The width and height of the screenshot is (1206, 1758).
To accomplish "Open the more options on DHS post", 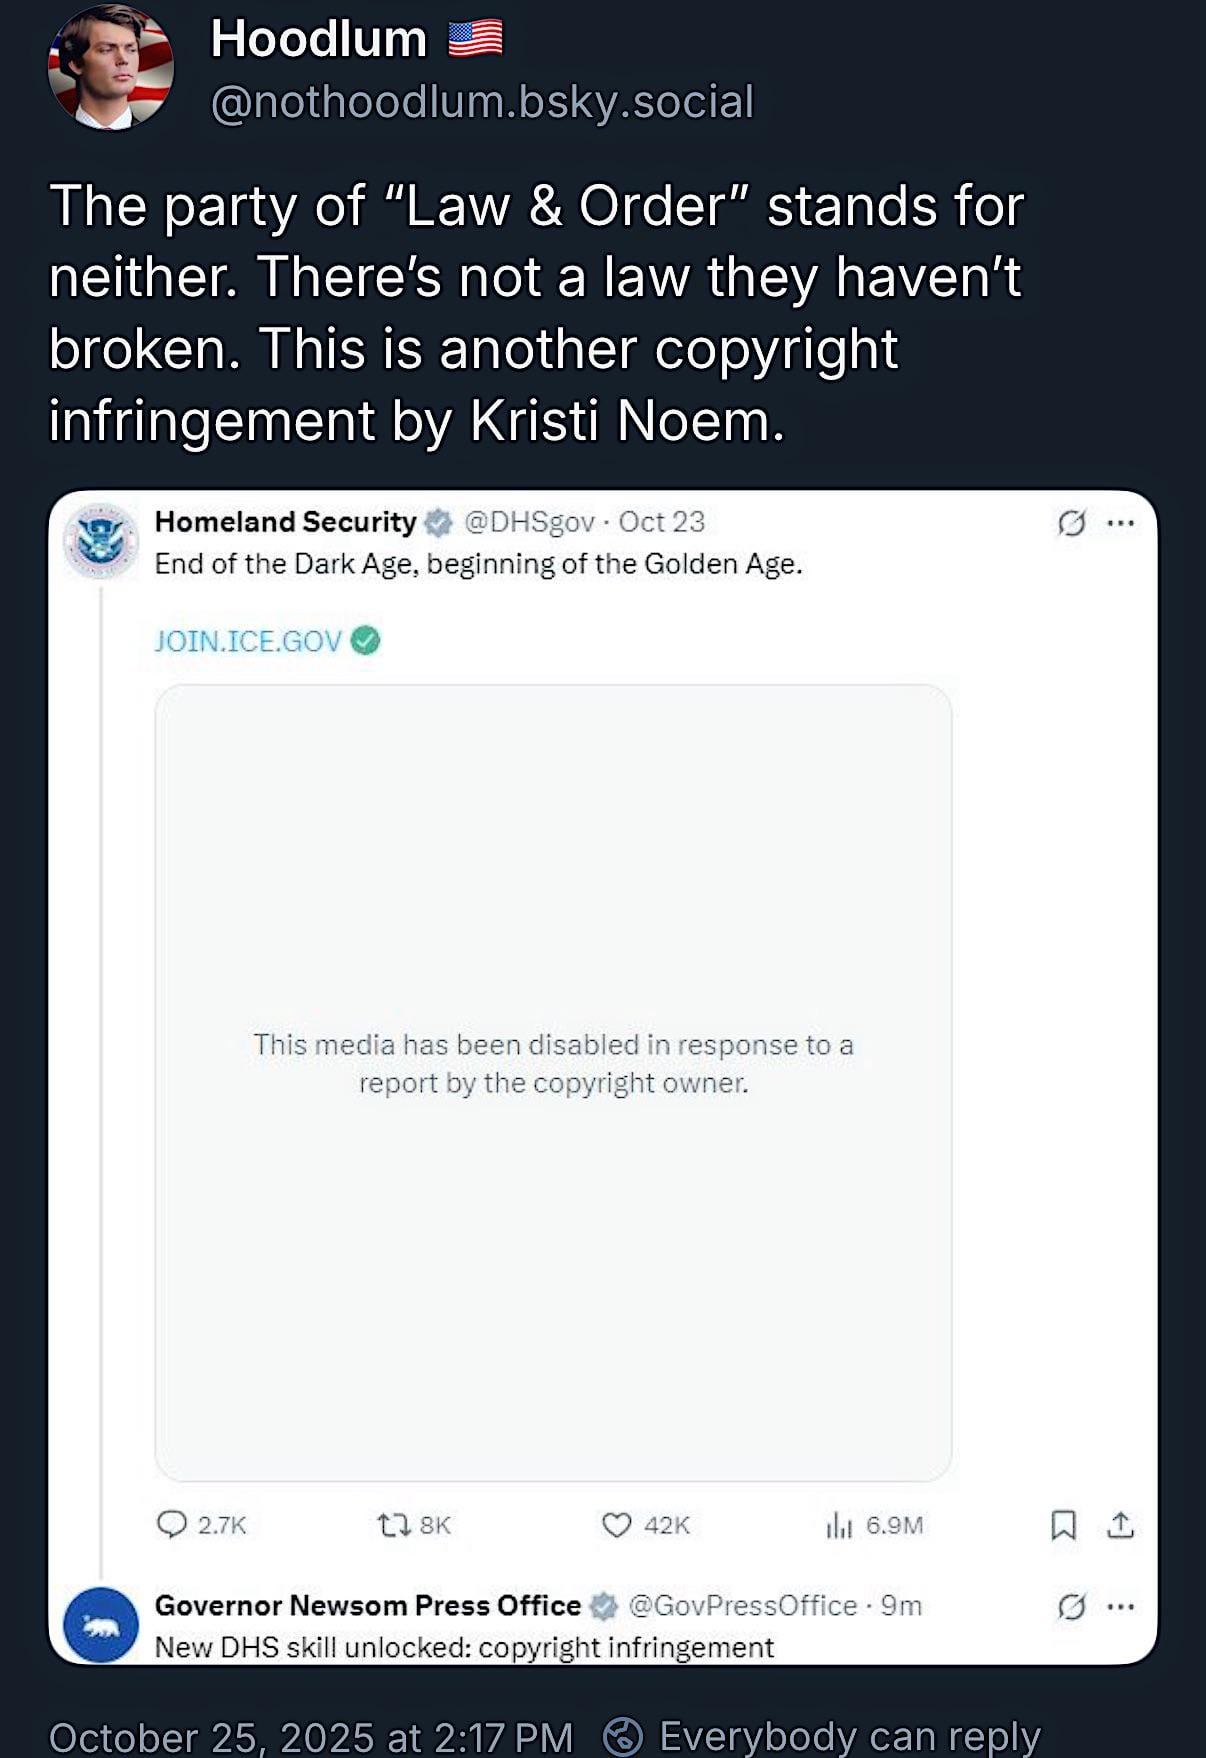I will pos(1121,522).
